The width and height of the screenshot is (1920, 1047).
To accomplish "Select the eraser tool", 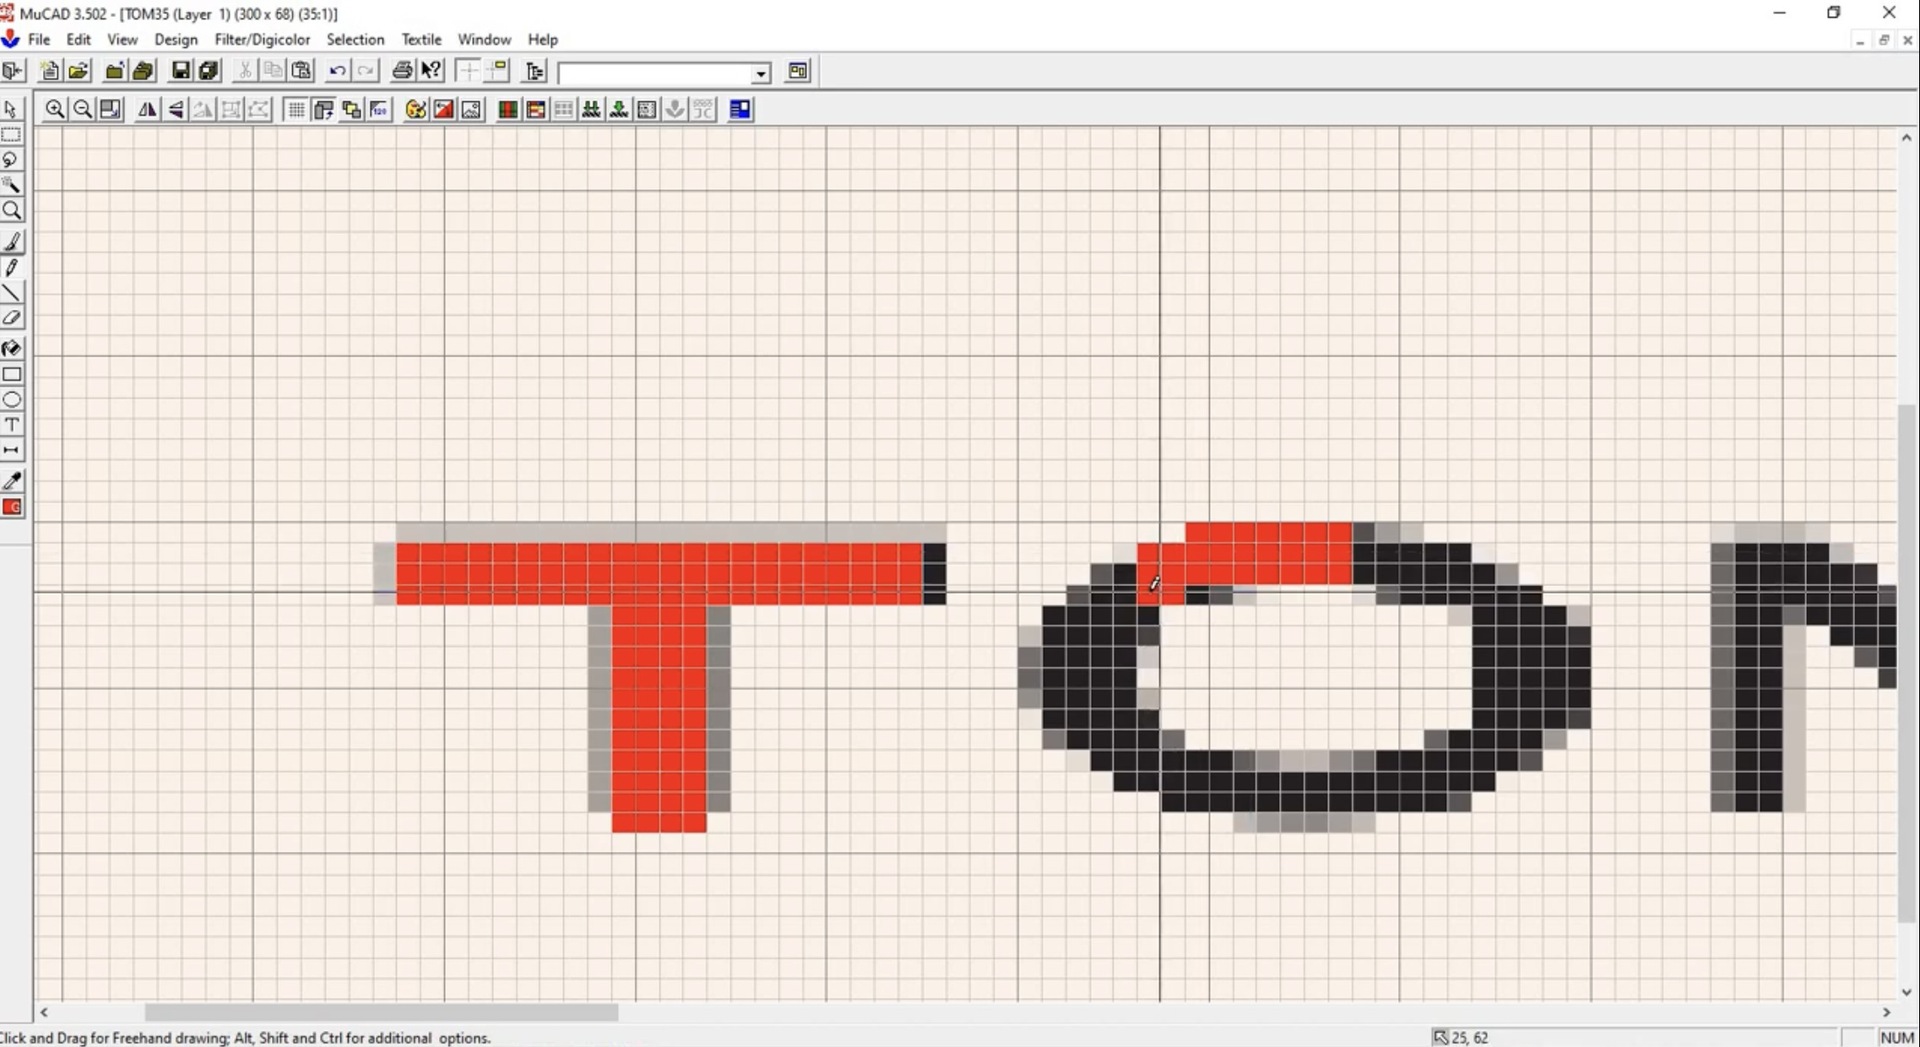I will click(12, 318).
